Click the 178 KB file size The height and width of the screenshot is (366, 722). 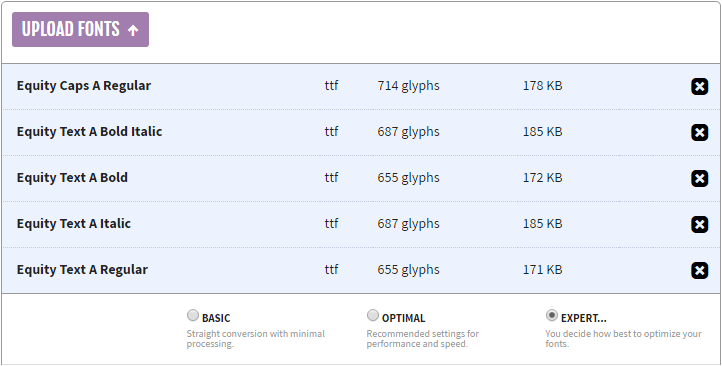tap(542, 86)
